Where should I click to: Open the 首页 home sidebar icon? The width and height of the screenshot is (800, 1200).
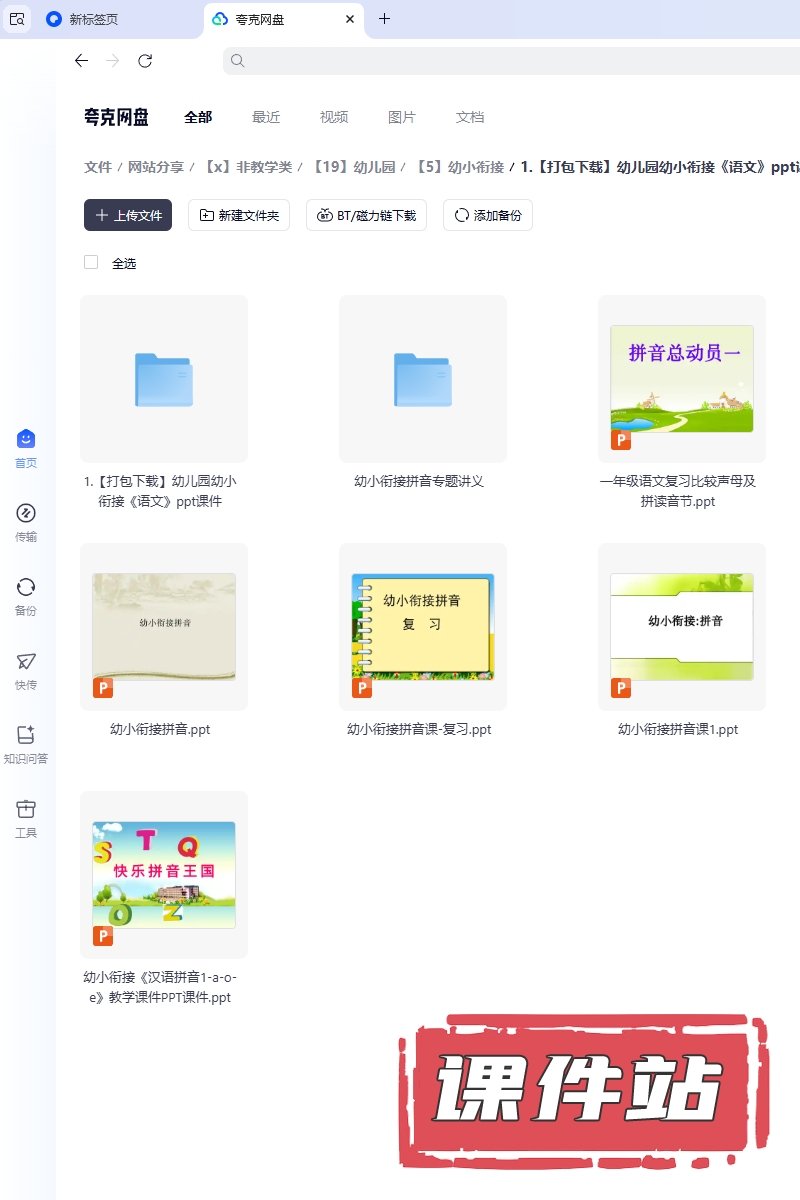26,440
